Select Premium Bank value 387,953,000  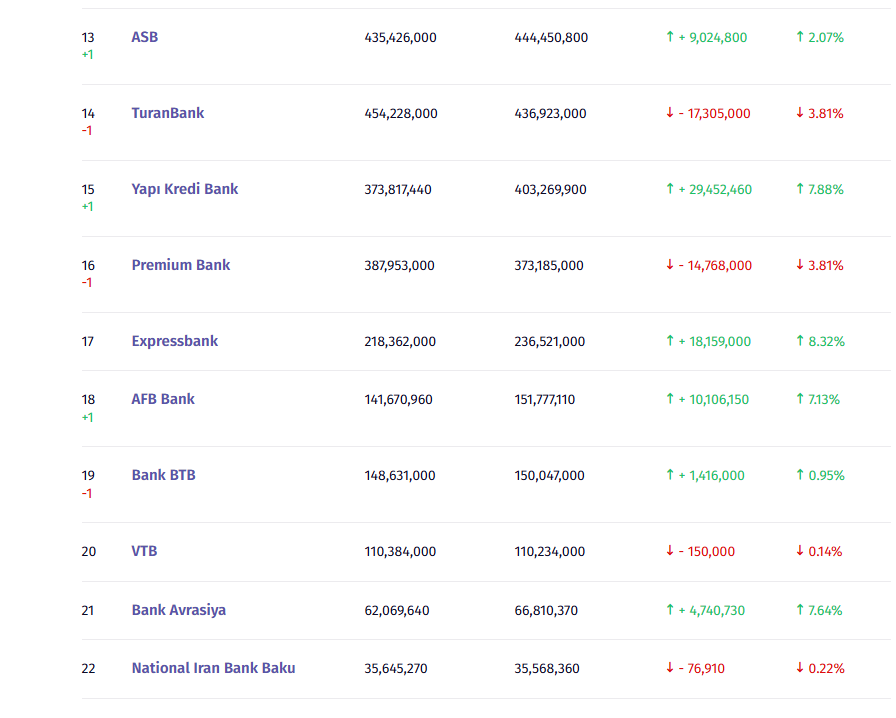pos(399,266)
